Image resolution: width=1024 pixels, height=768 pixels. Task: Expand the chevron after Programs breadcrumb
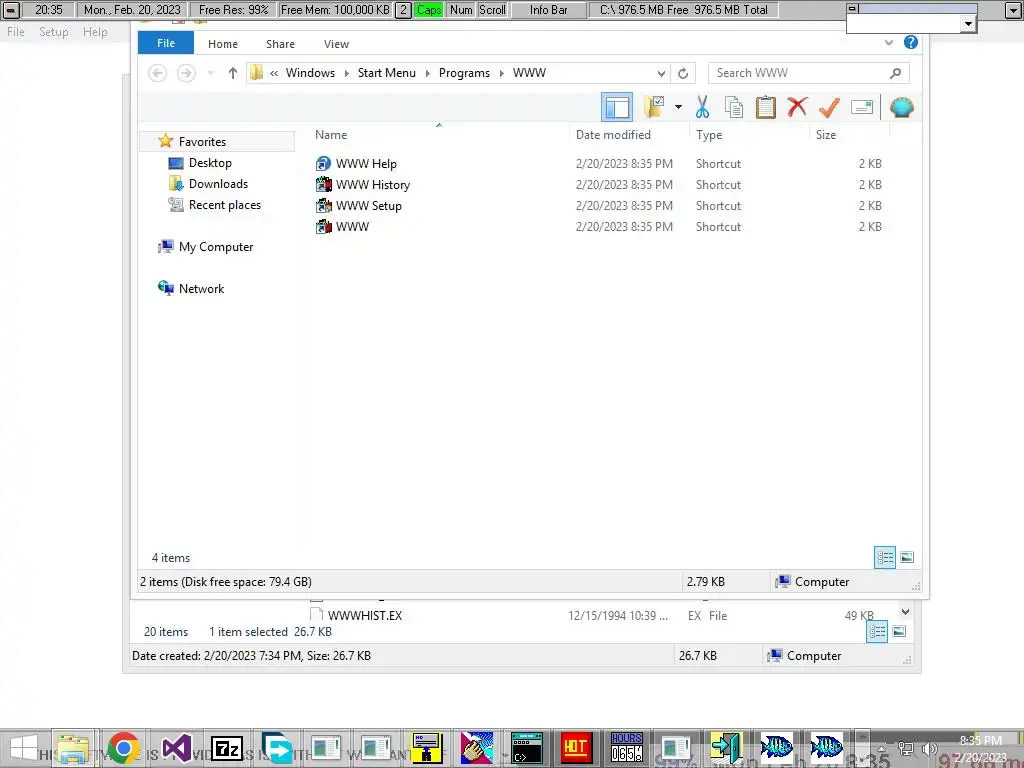(502, 73)
